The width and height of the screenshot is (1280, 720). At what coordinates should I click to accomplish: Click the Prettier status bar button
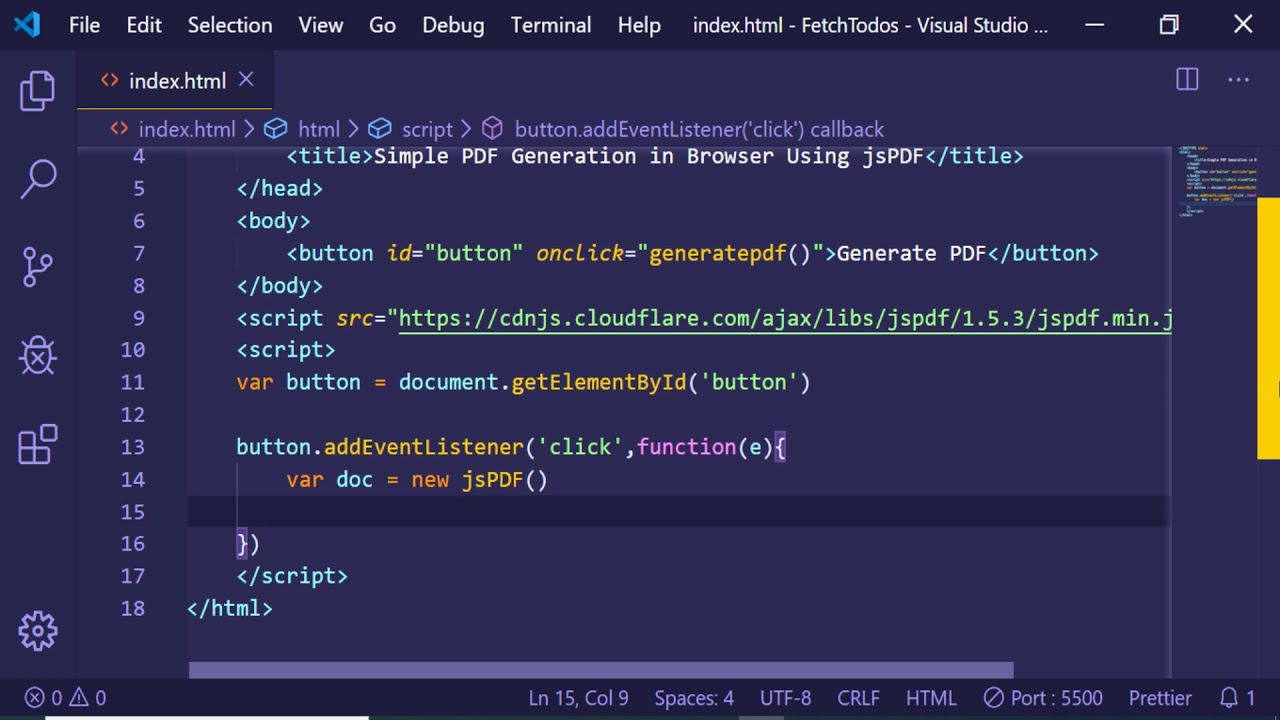[x=1160, y=698]
